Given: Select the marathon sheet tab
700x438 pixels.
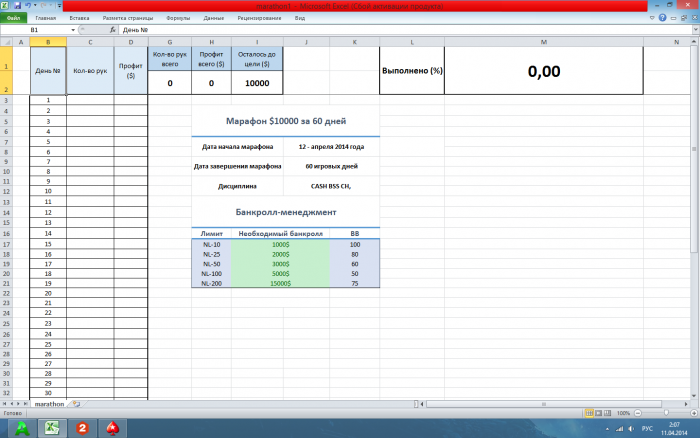Looking at the screenshot, I should 49,404.
